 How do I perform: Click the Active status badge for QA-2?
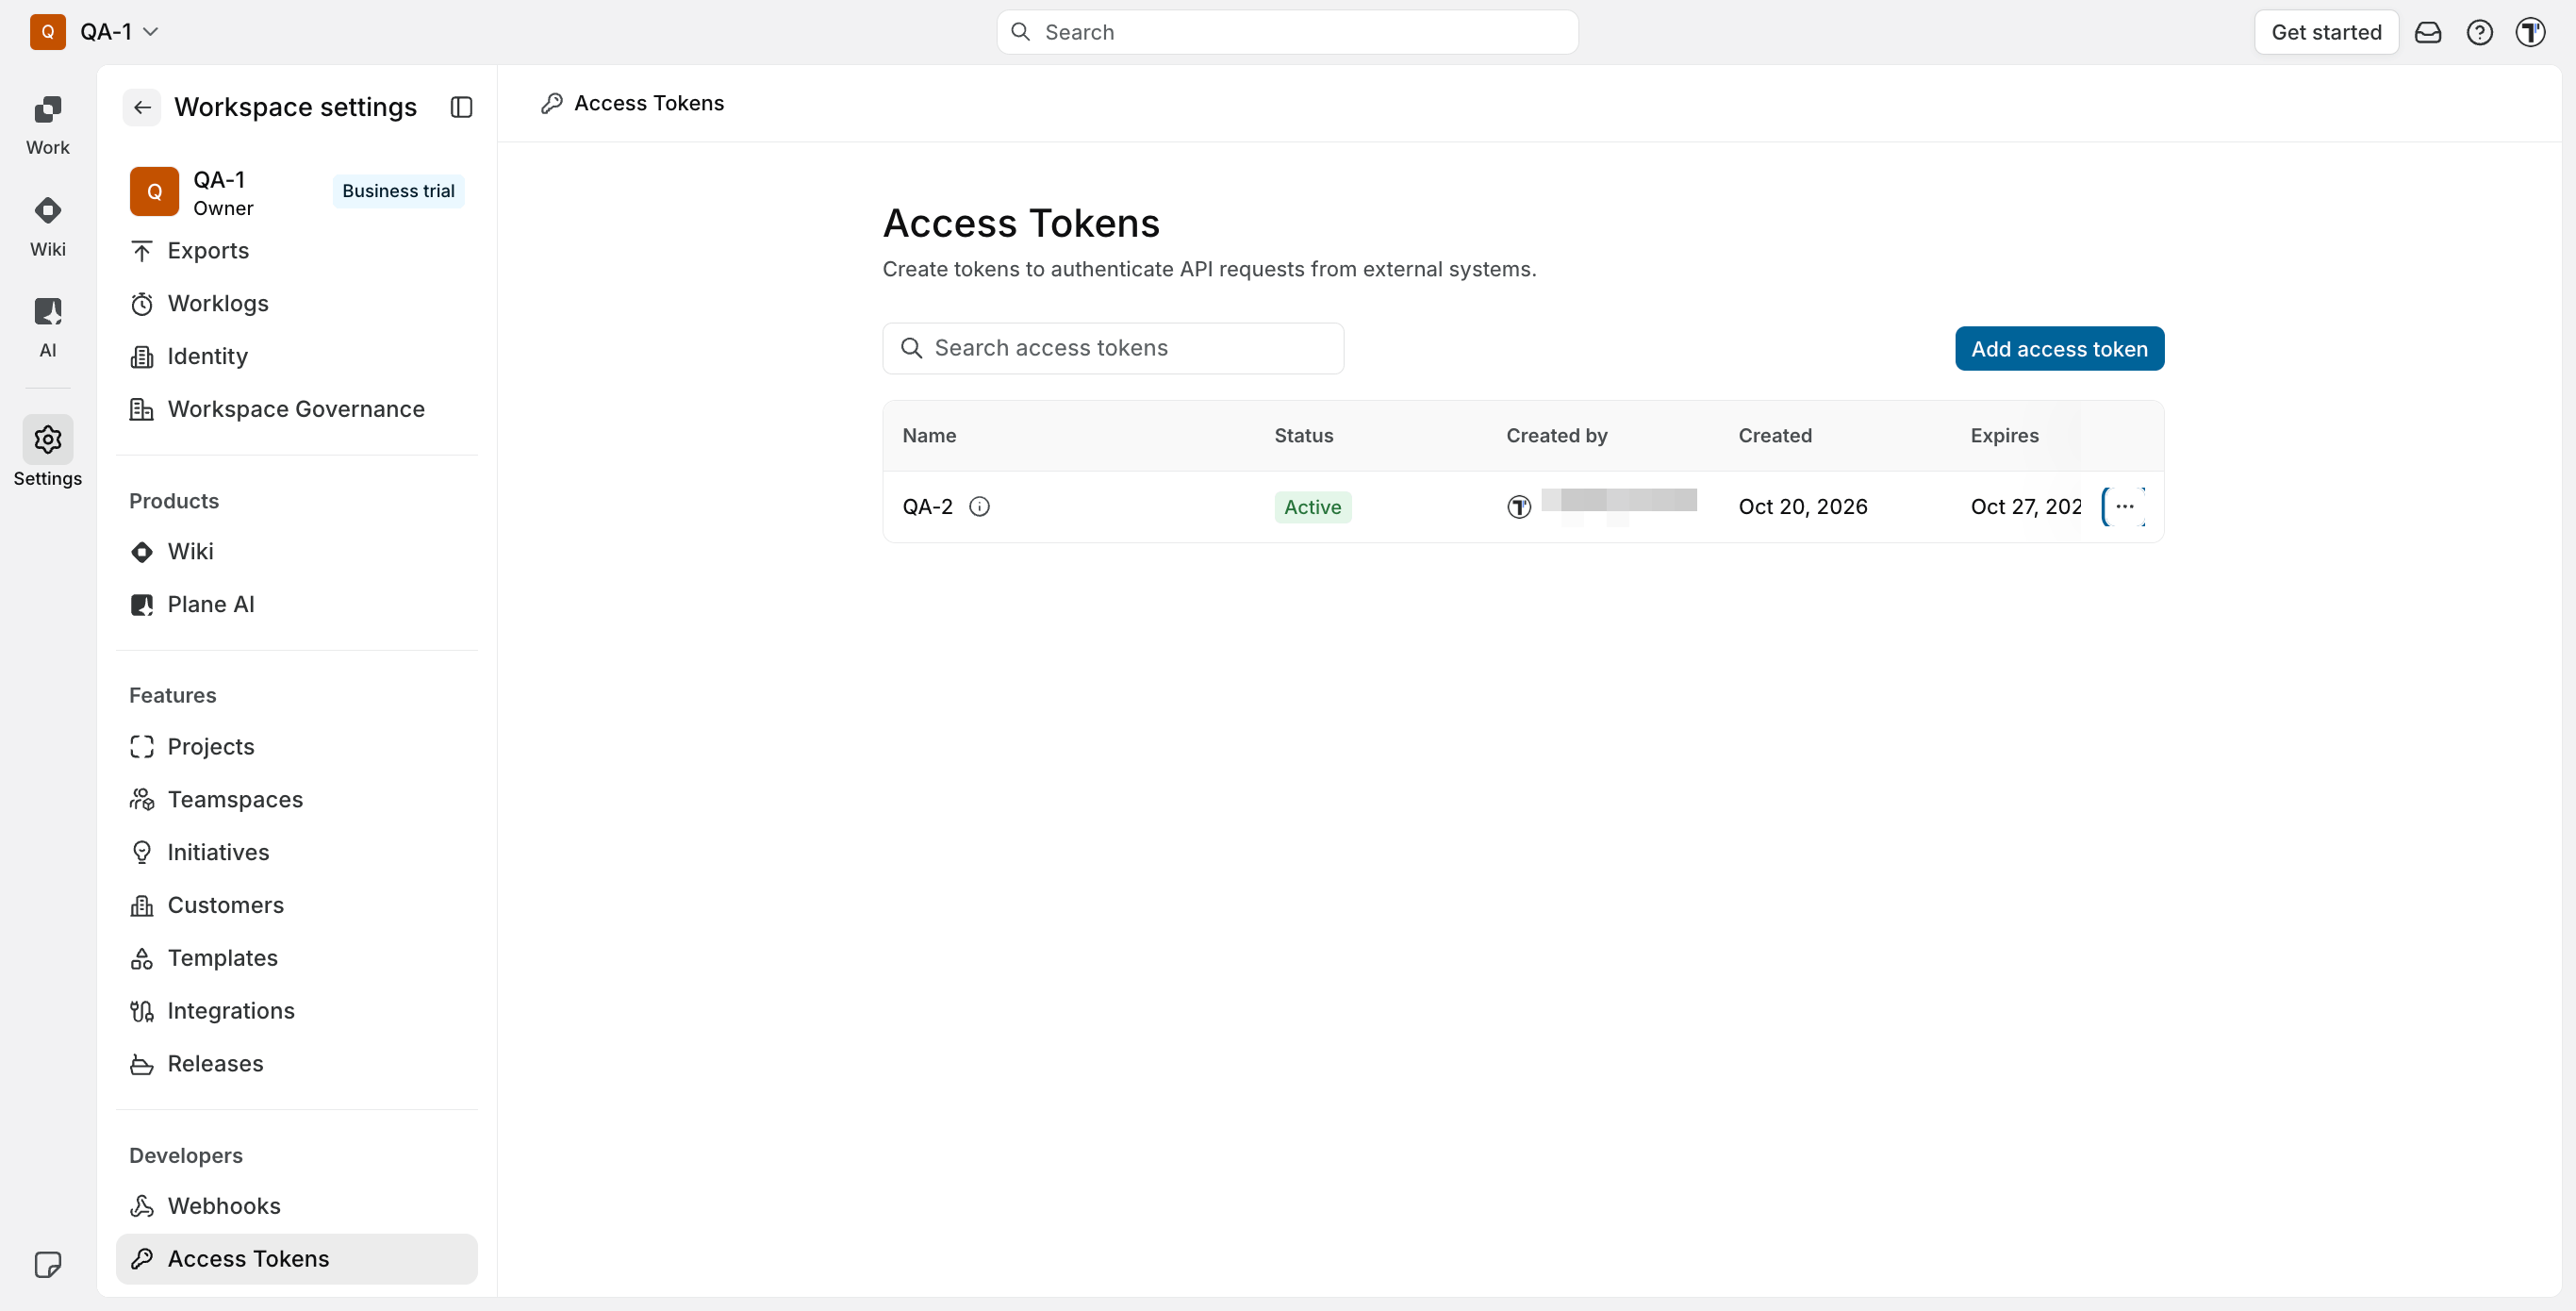[x=1312, y=507]
